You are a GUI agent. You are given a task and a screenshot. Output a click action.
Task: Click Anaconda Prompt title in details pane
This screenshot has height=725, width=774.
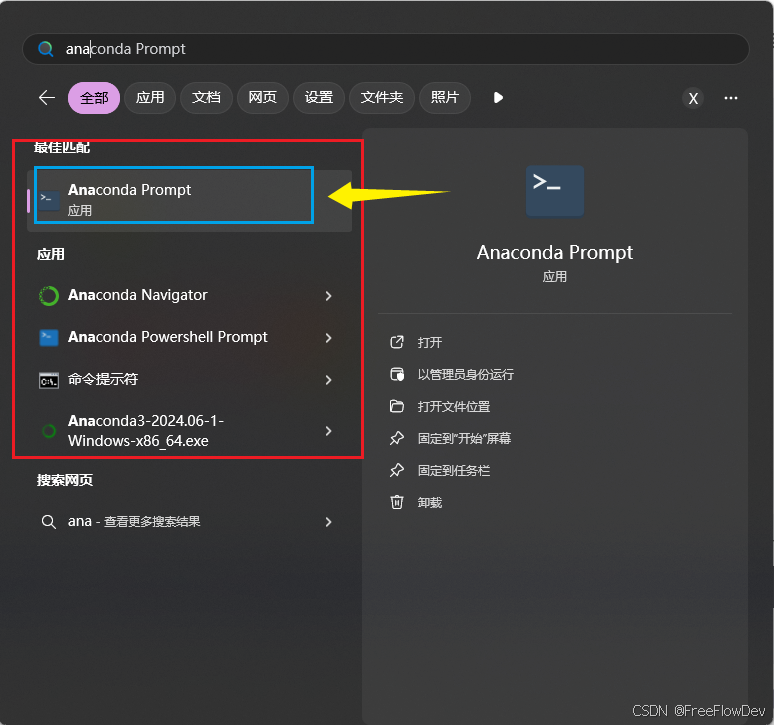pyautogui.click(x=555, y=252)
